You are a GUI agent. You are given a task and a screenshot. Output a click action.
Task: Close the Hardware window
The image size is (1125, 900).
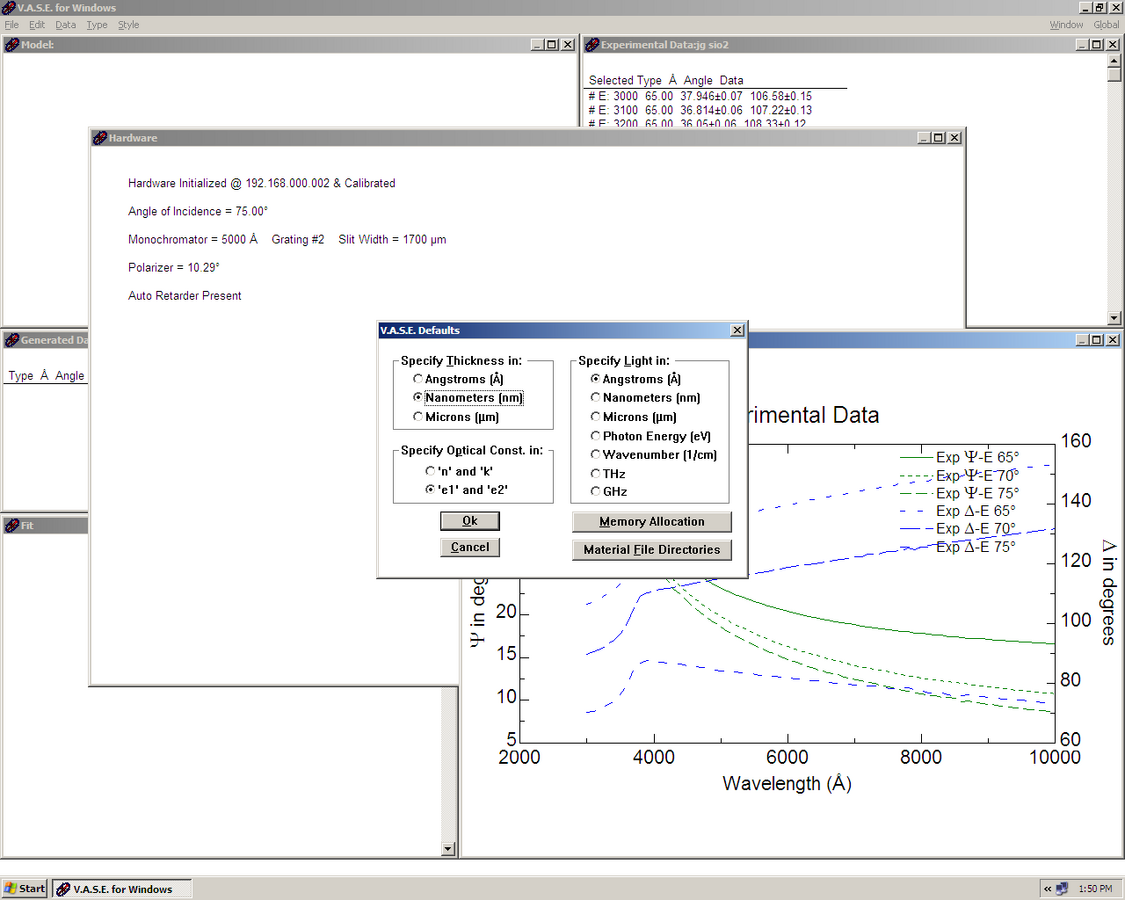(954, 138)
